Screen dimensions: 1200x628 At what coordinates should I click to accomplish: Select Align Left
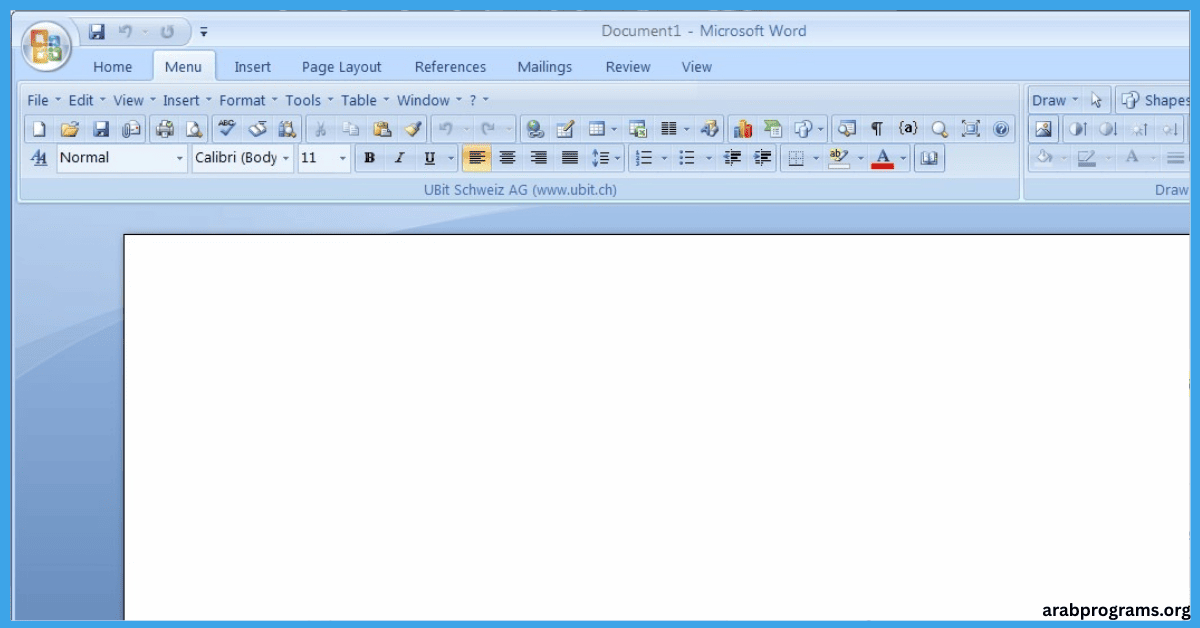click(x=477, y=158)
